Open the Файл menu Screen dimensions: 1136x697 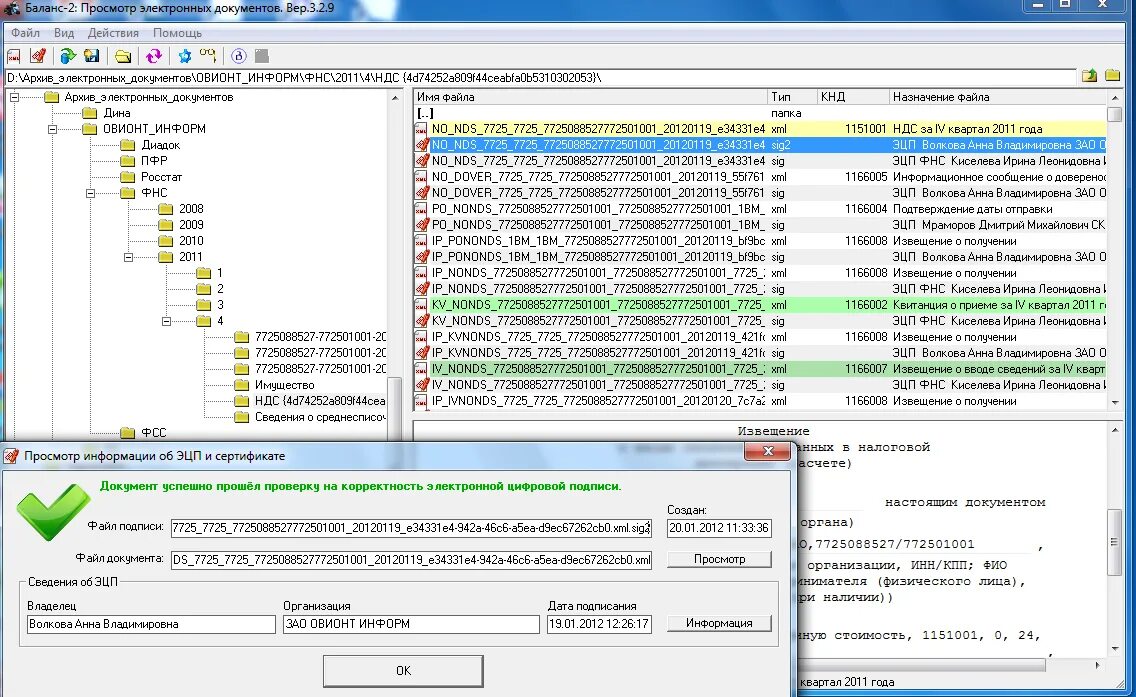[25, 33]
